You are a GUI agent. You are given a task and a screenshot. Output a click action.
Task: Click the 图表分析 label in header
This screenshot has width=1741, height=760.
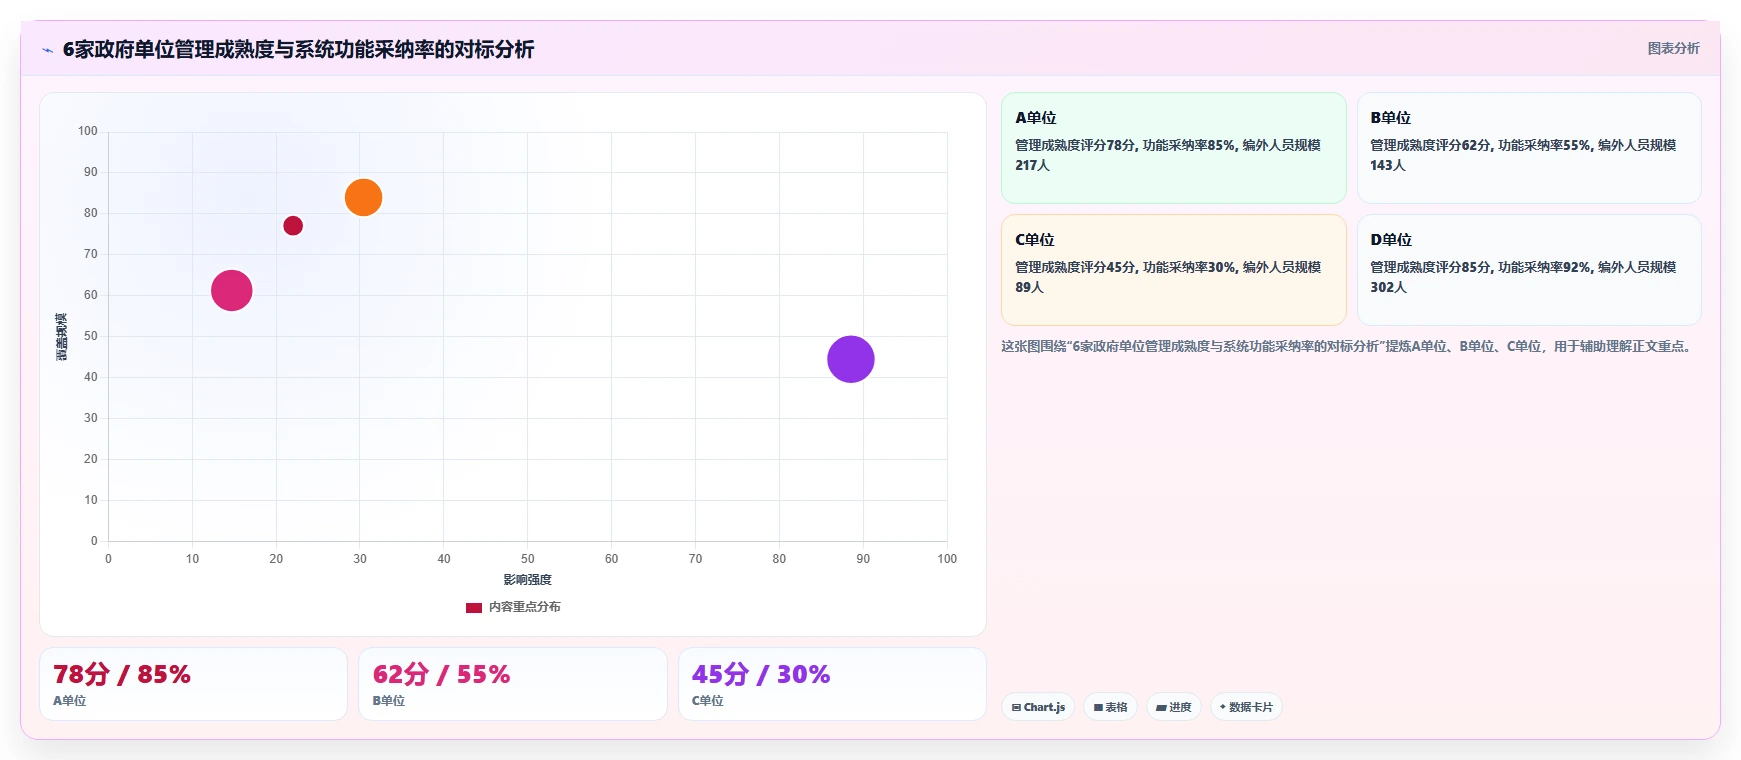[1673, 48]
